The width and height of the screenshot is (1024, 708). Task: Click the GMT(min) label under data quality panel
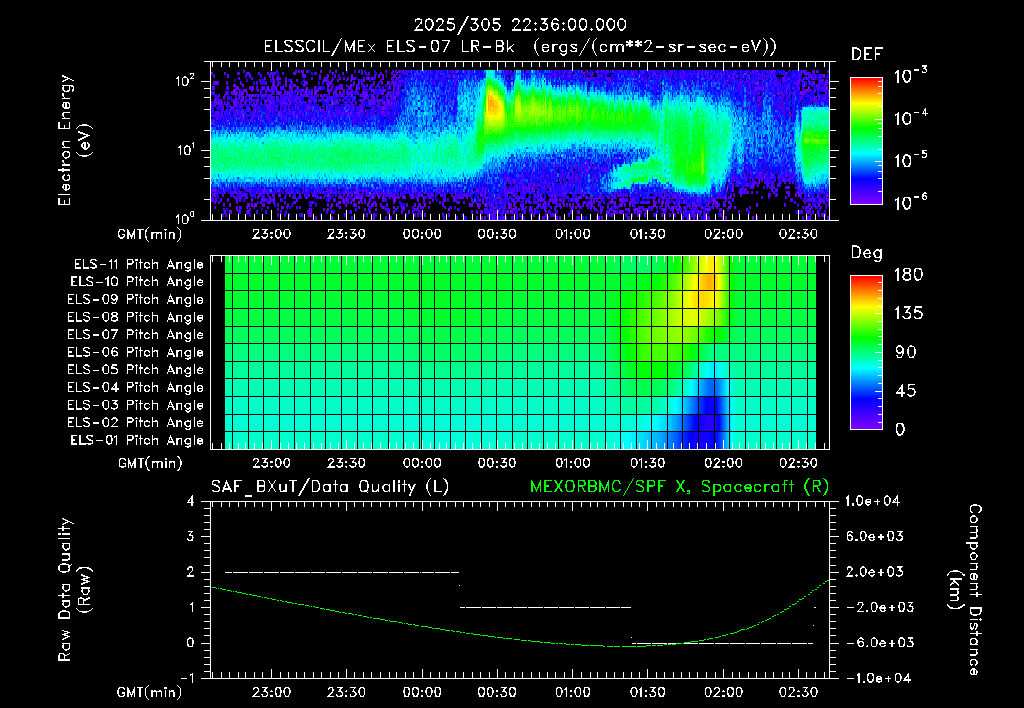point(150,692)
